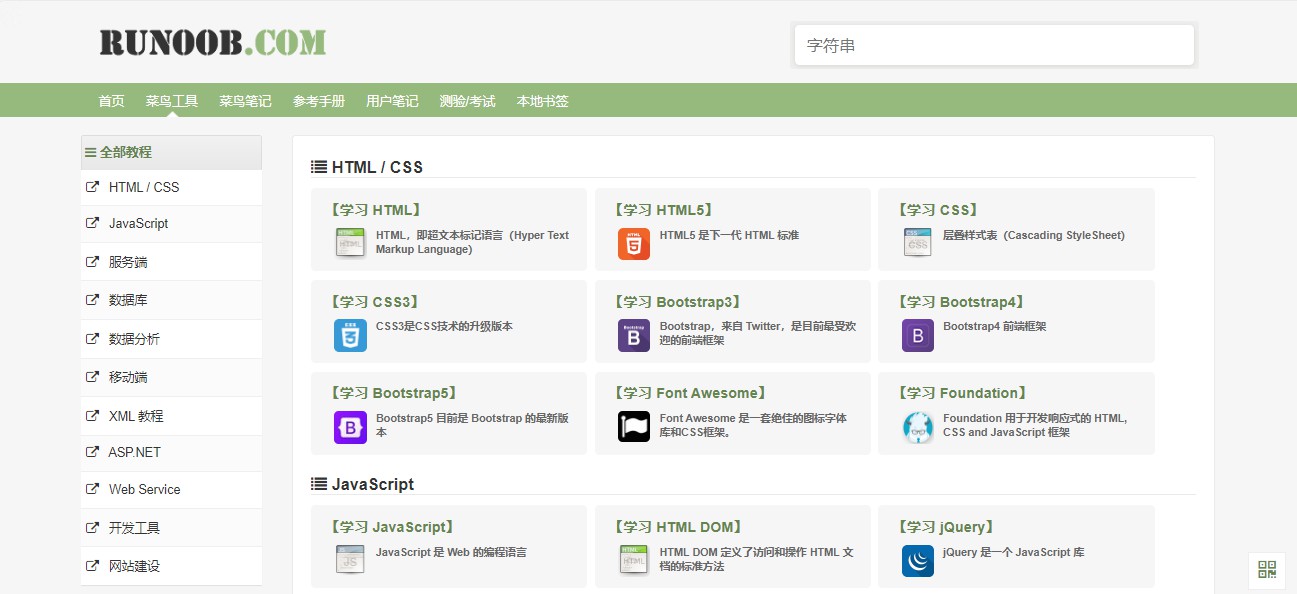Click the Bootstrap4 purple B icon
The image size is (1297, 594).
(917, 335)
